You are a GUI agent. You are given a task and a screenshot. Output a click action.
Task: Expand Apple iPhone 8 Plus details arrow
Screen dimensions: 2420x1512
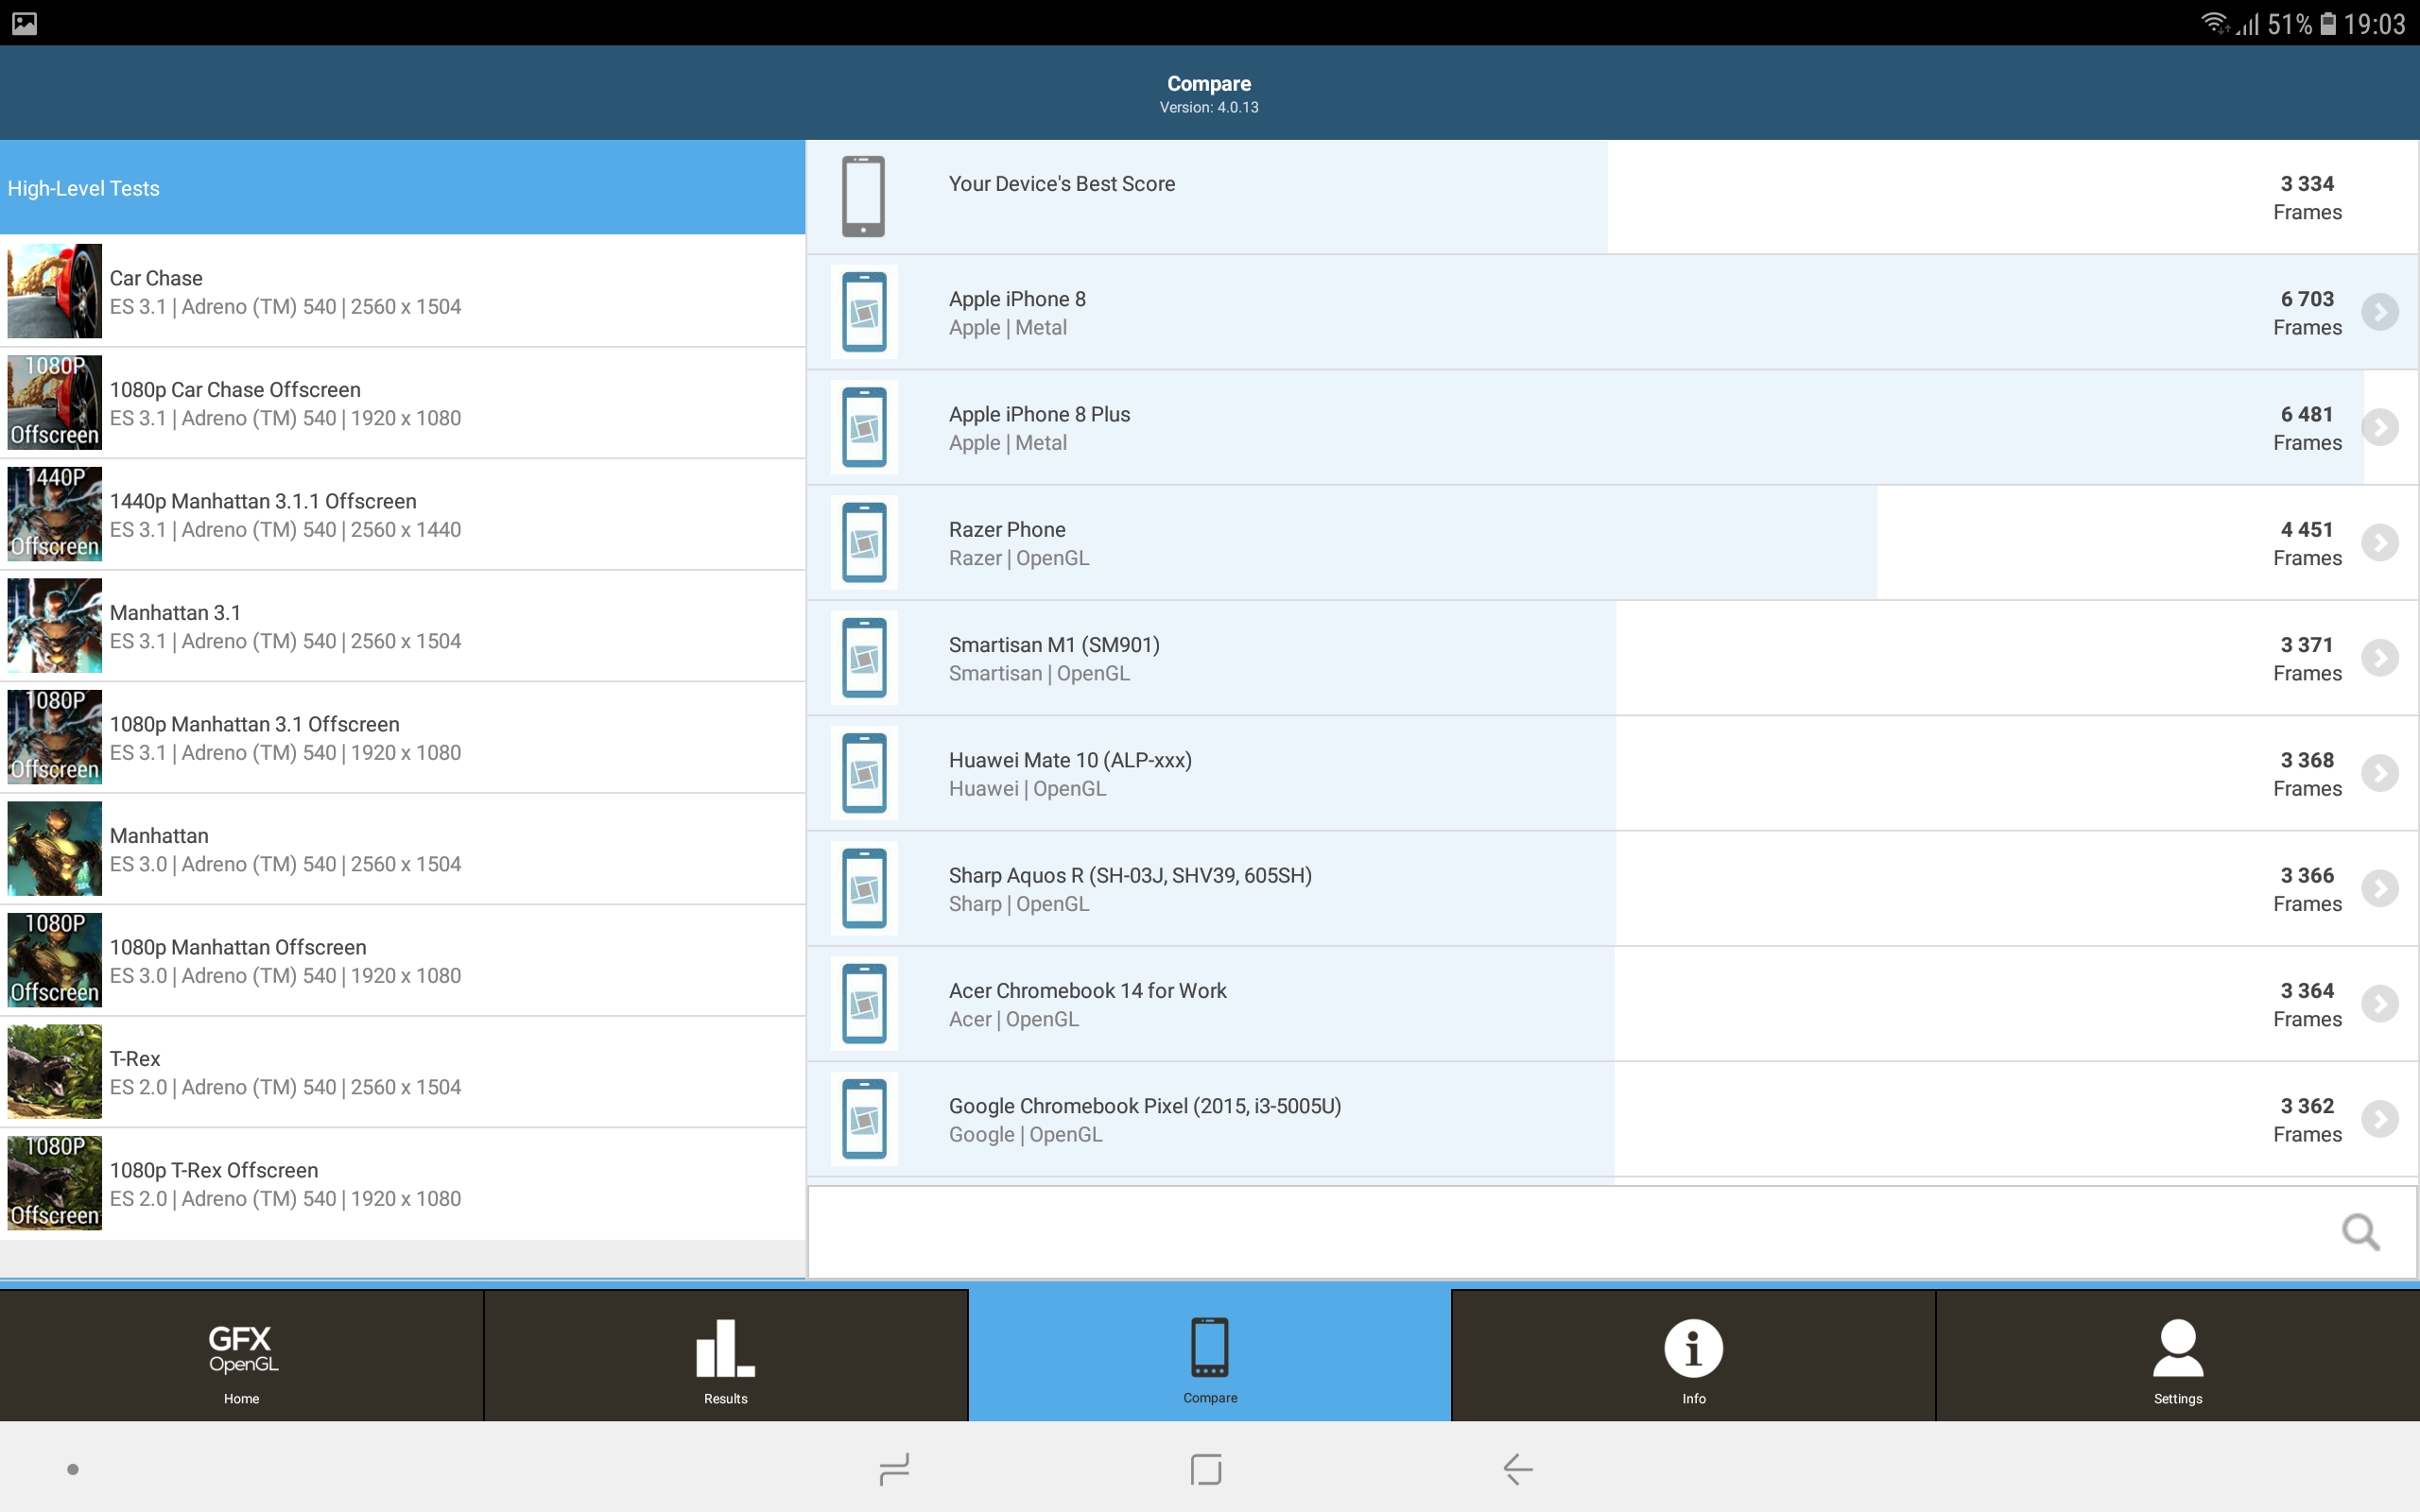[x=2380, y=427]
